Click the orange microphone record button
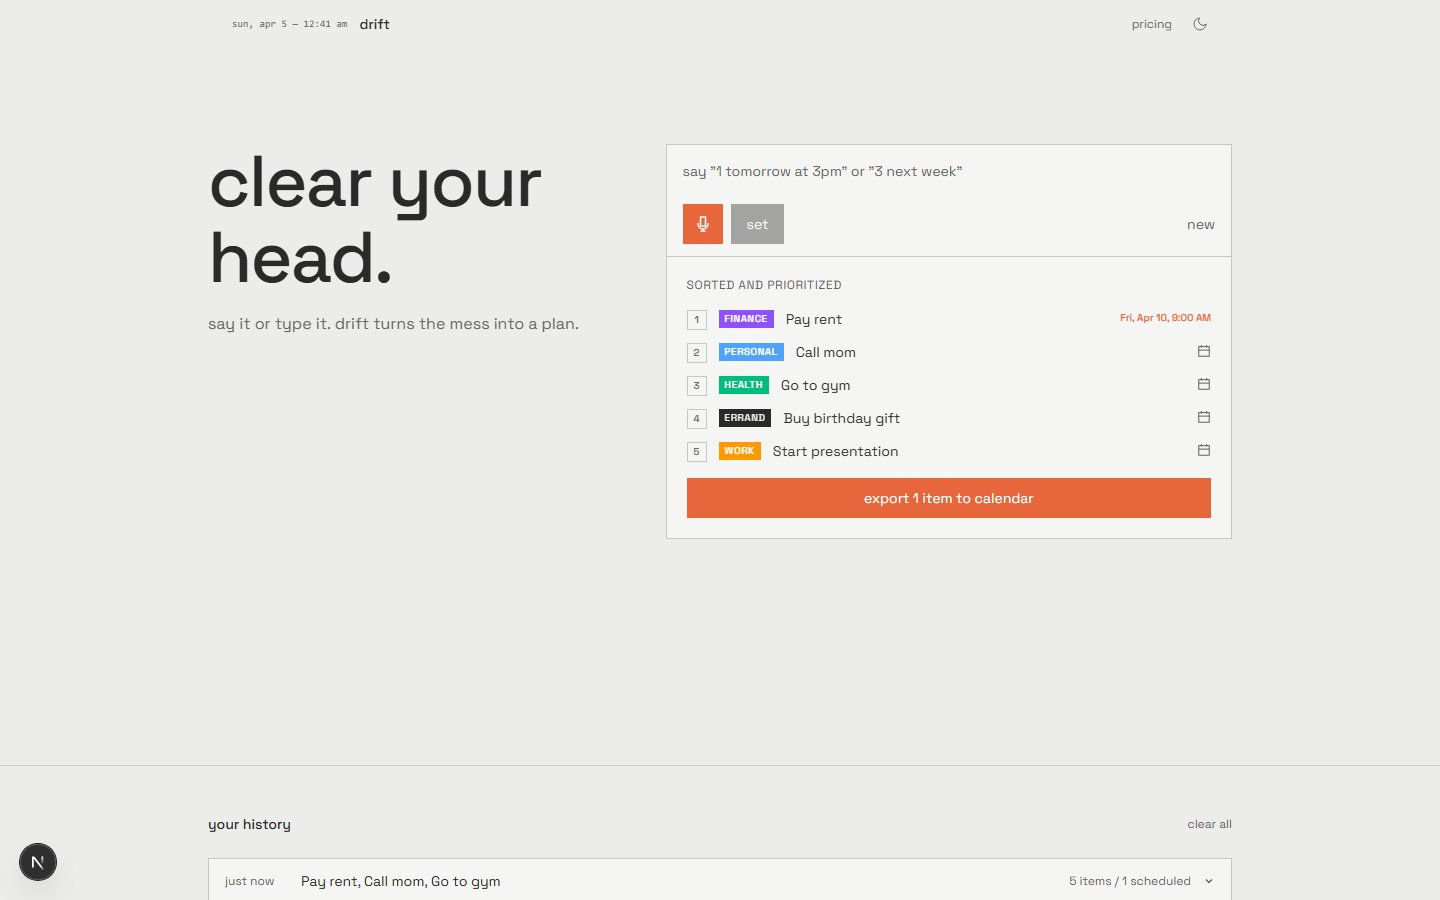The image size is (1440, 900). coord(702,224)
